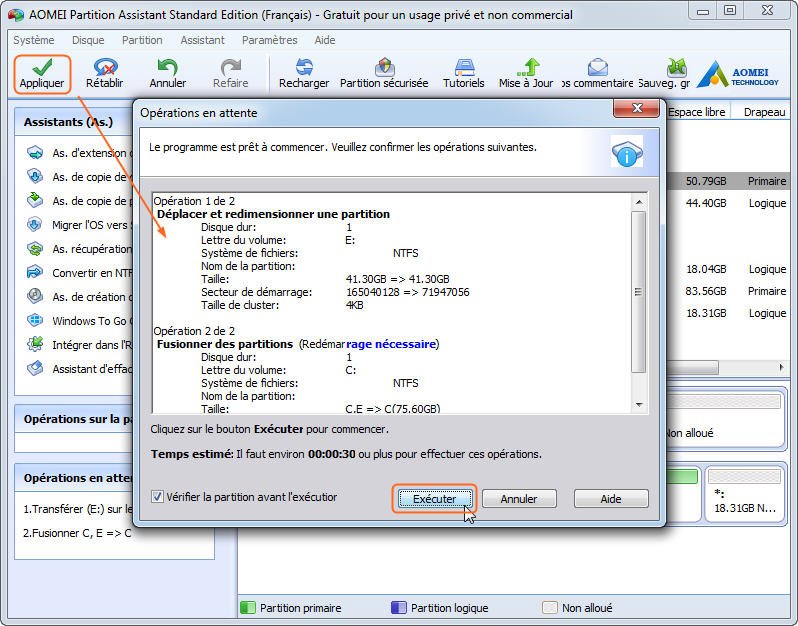Click the 44.40GB Logique table row
798x626 pixels.
[x=728, y=203]
